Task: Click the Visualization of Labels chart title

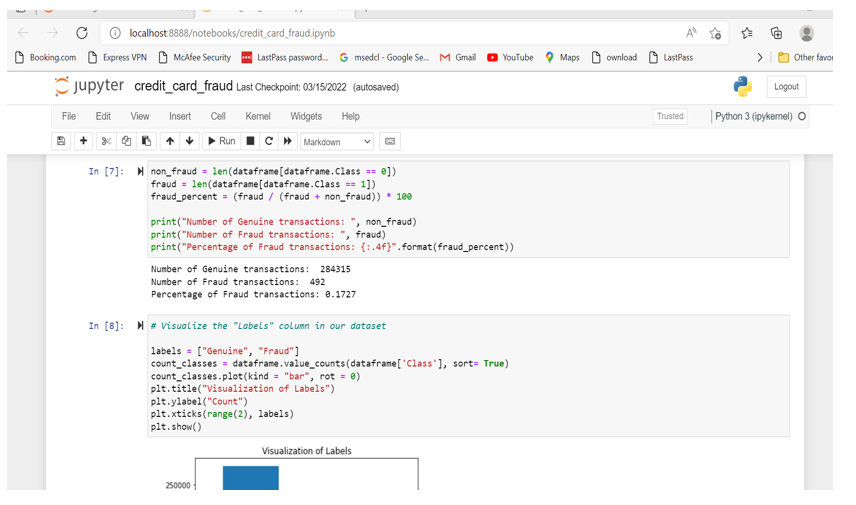Action: (306, 451)
